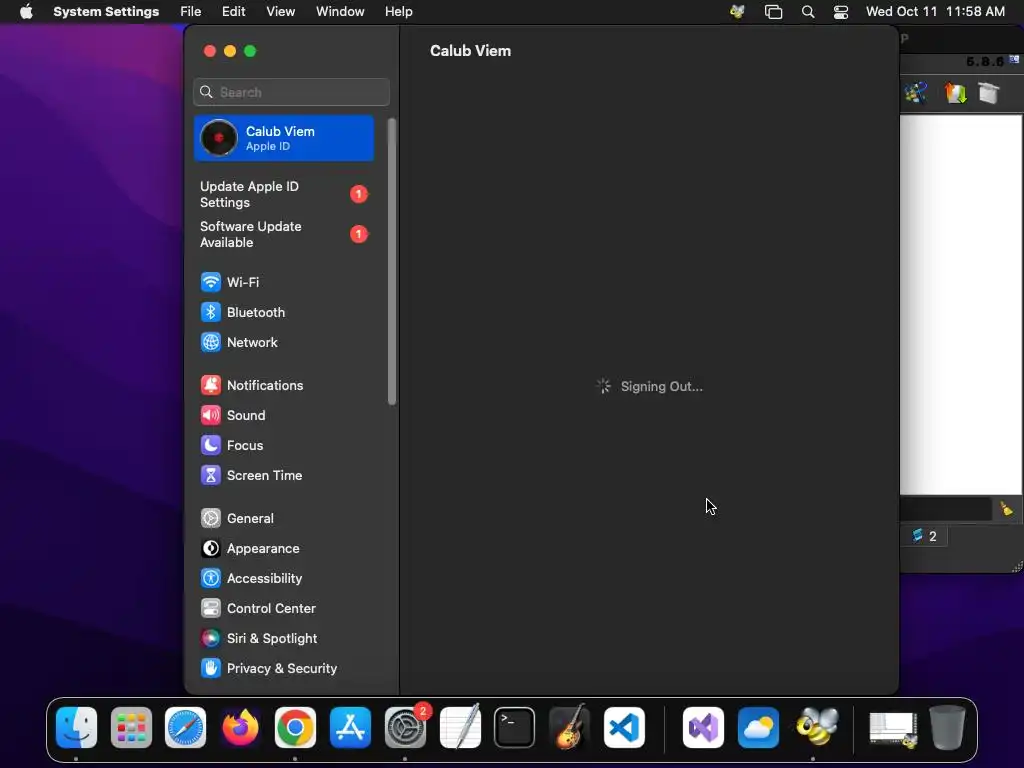Open Control Center in menu bar
1024x768 pixels.
(x=841, y=12)
